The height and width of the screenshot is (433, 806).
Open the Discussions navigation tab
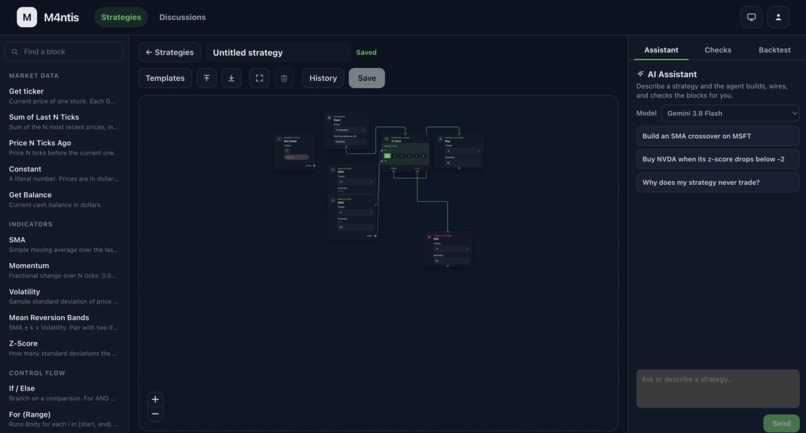click(182, 17)
